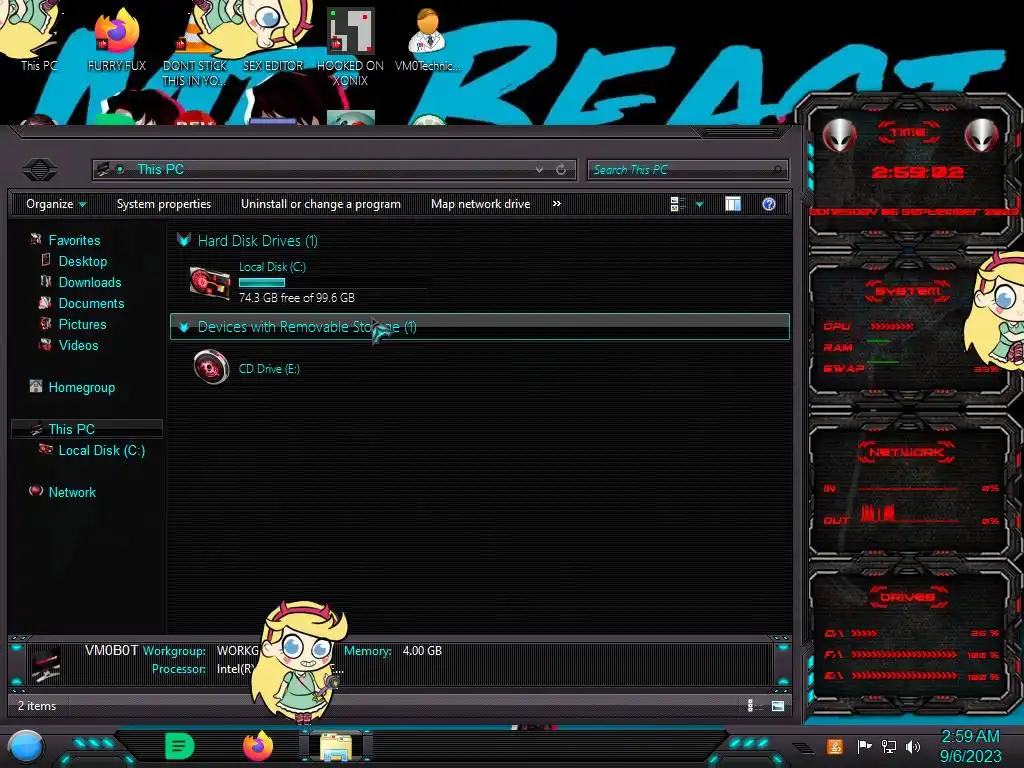The height and width of the screenshot is (768, 1024).
Task: Switch to details view in status bar
Action: tap(750, 705)
